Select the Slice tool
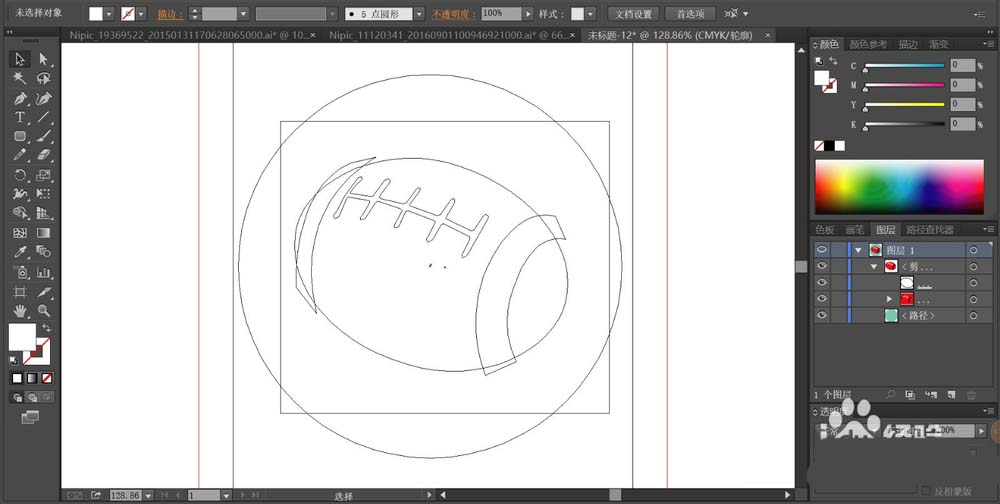The image size is (1000, 504). [43, 292]
